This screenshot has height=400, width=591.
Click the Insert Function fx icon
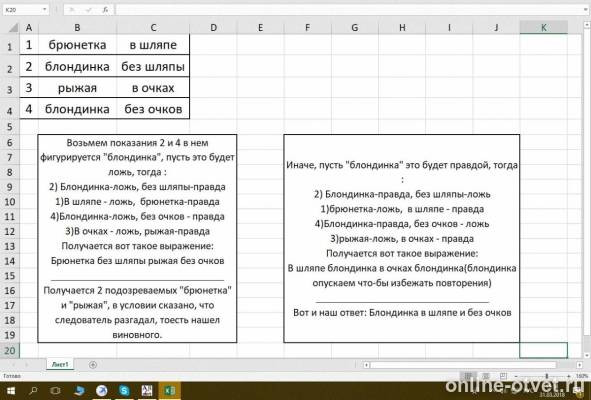pos(105,10)
